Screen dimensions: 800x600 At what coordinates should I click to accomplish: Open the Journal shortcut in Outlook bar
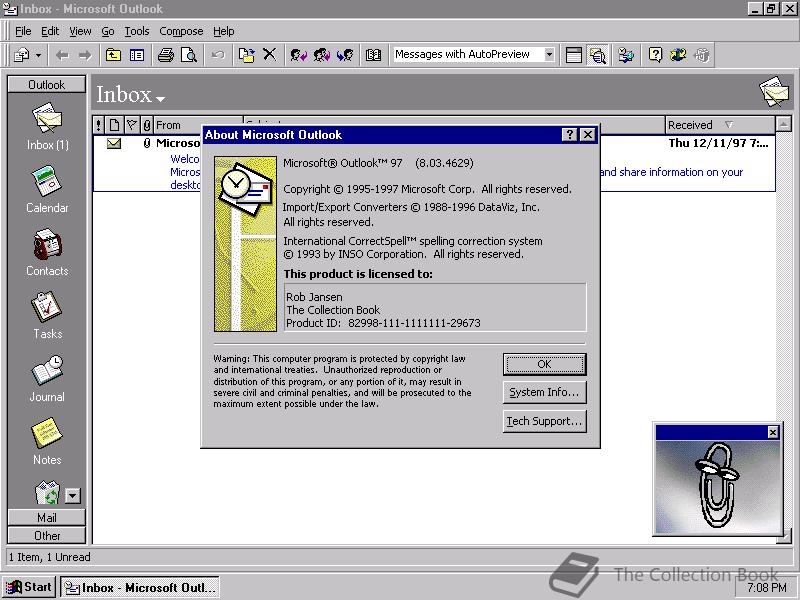click(x=47, y=378)
